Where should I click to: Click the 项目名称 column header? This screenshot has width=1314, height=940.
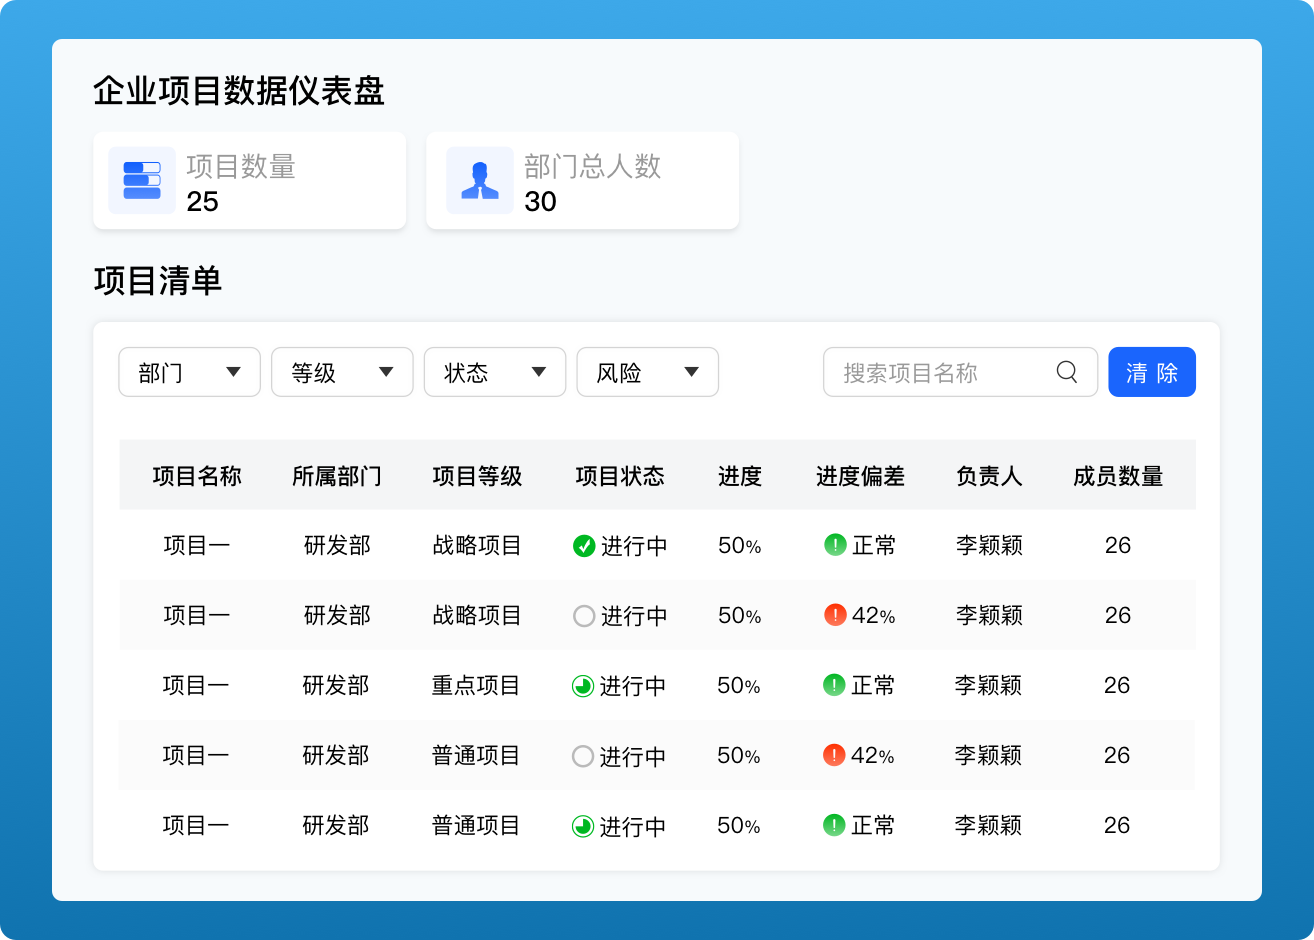pos(197,476)
